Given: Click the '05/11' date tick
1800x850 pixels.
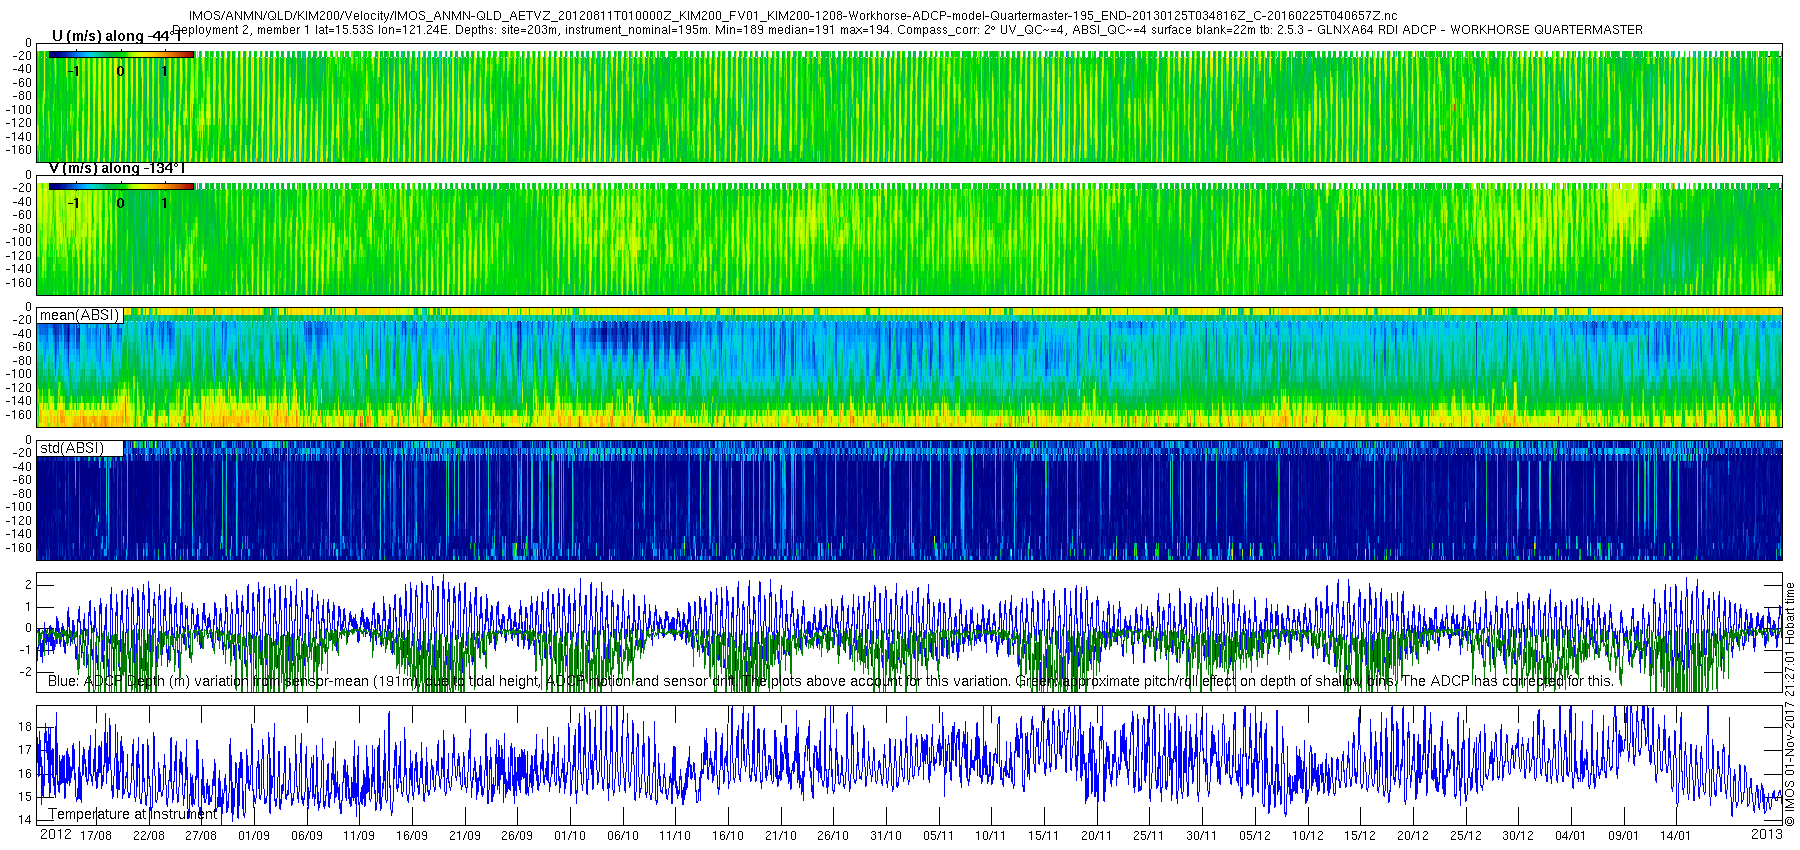Looking at the screenshot, I should pos(939,836).
